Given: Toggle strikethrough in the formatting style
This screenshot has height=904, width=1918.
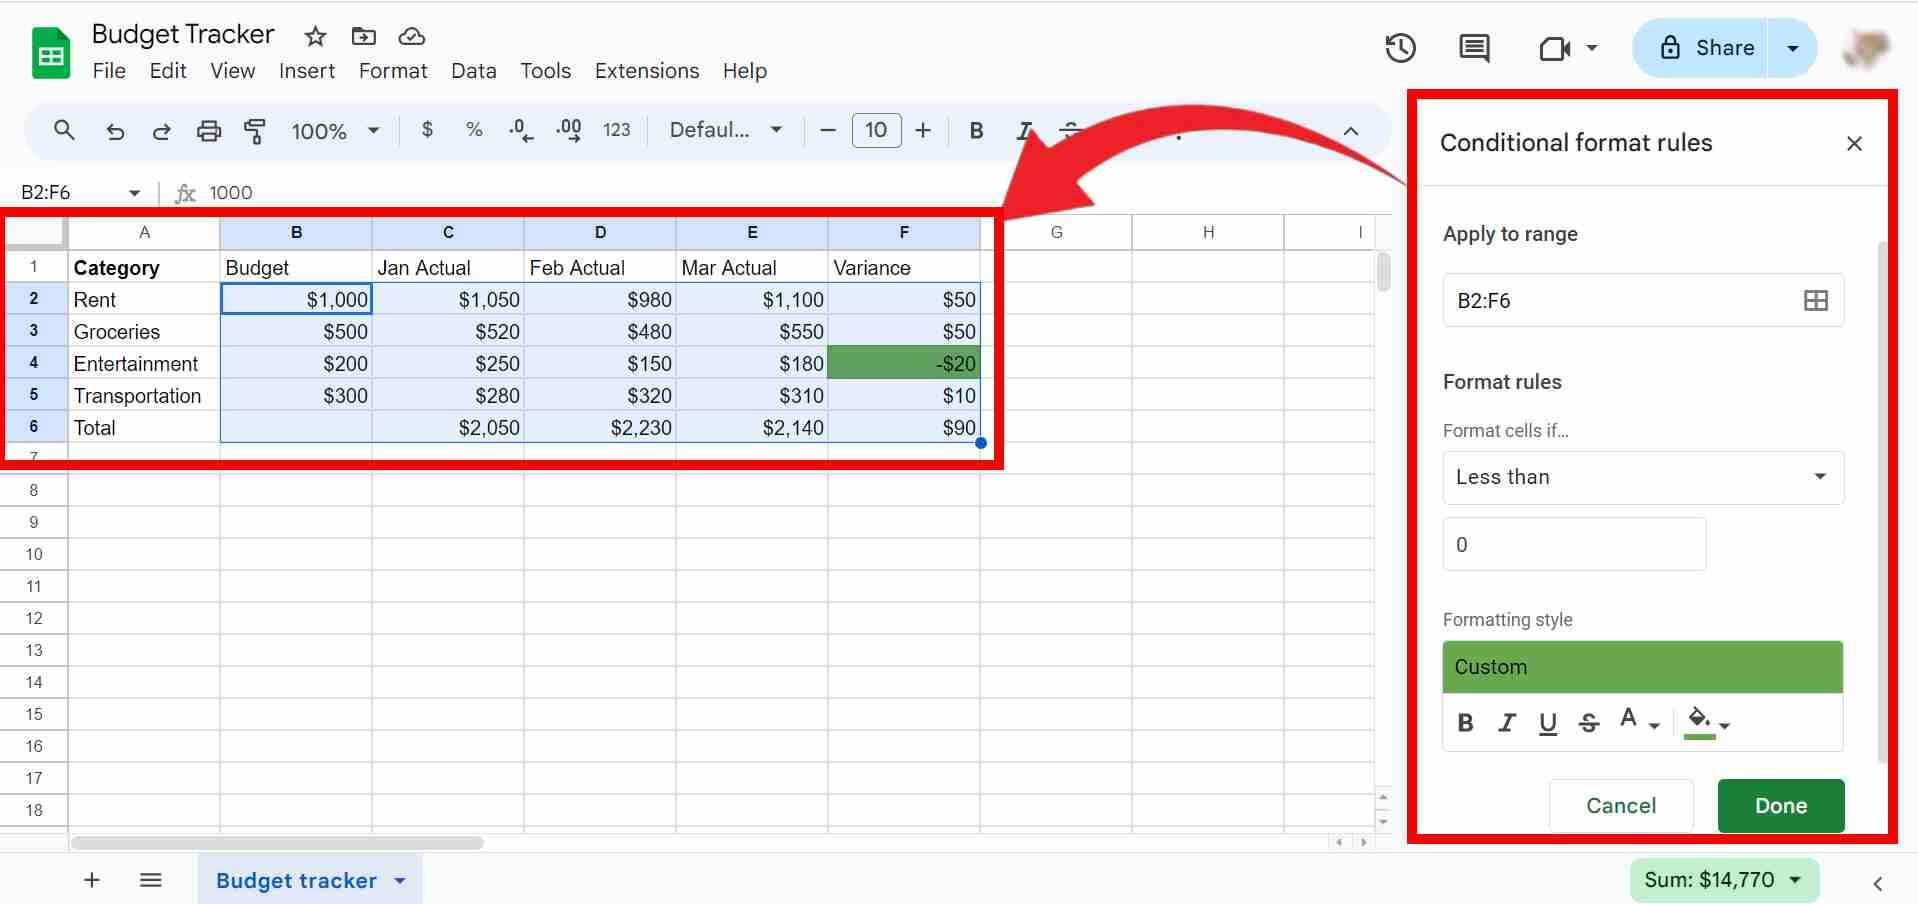Looking at the screenshot, I should [x=1588, y=722].
